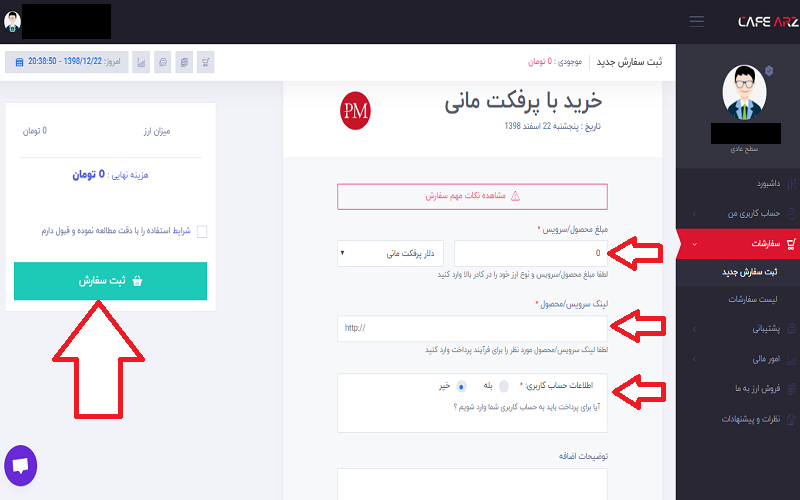Select the خیر radio button

pyautogui.click(x=461, y=386)
